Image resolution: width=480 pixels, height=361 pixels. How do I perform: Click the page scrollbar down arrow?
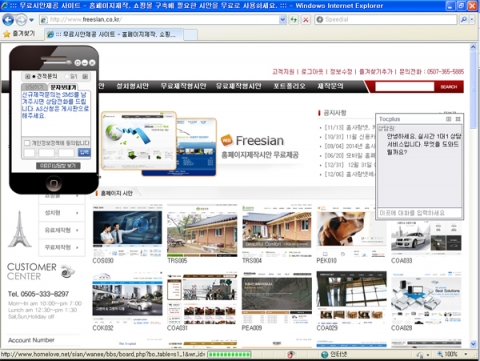[473, 344]
